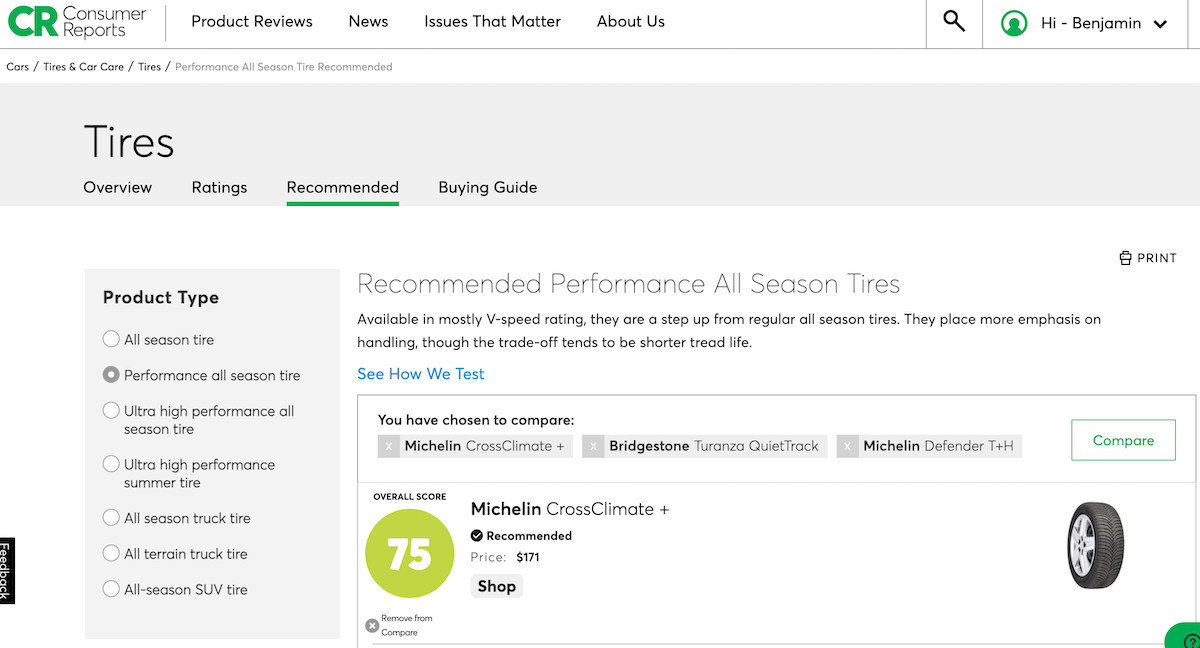
Task: Open search with the magnifying glass icon
Action: [x=954, y=21]
